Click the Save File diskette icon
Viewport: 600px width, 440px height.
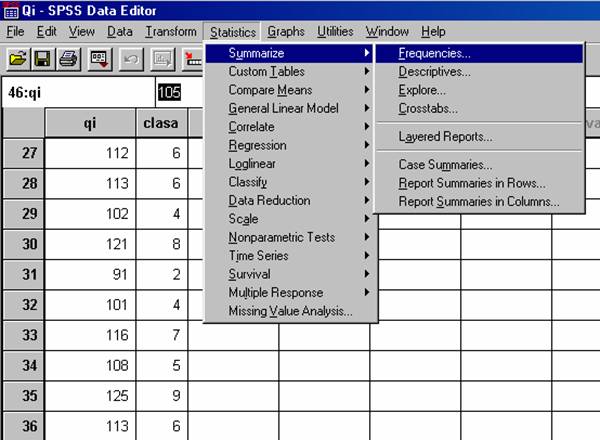click(x=43, y=59)
